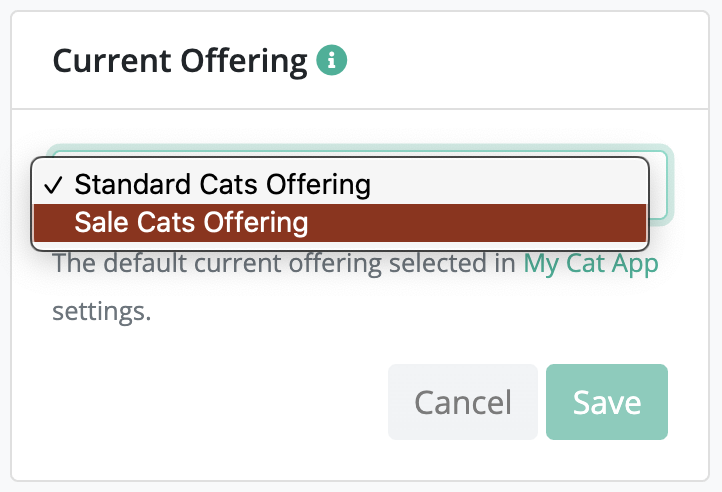
Task: Click the default current offering description text
Action: tap(286, 264)
